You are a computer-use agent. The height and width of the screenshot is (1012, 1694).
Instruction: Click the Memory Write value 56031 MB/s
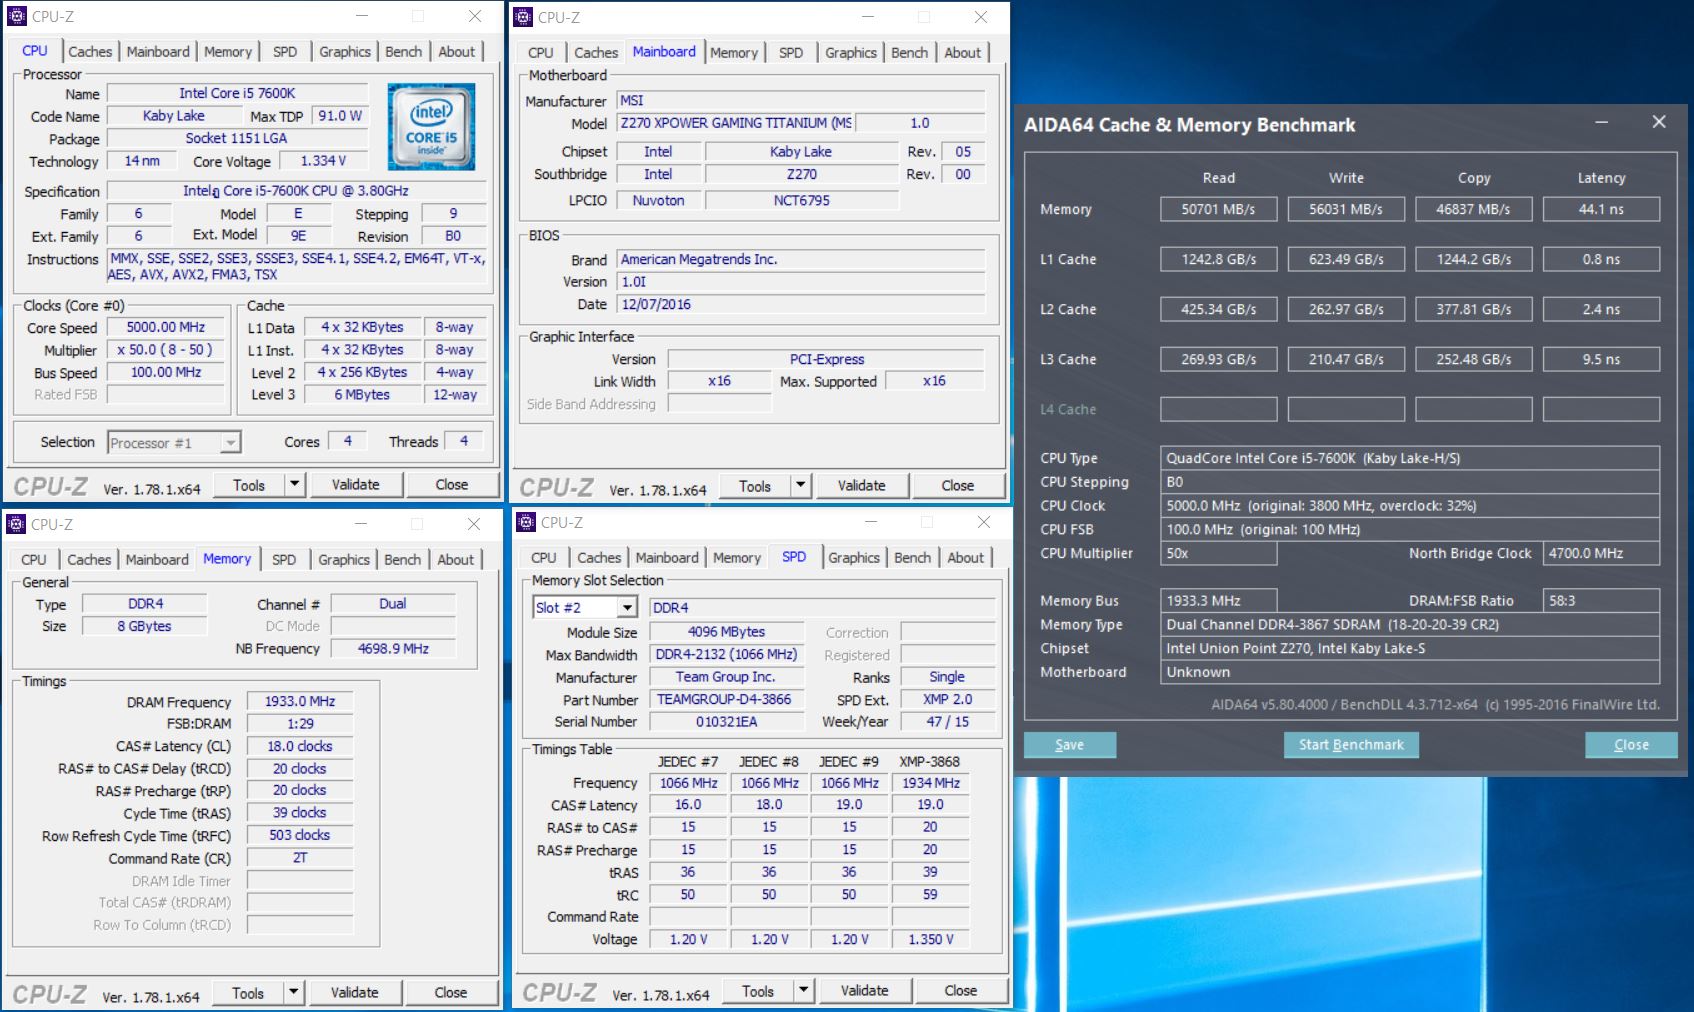1346,209
